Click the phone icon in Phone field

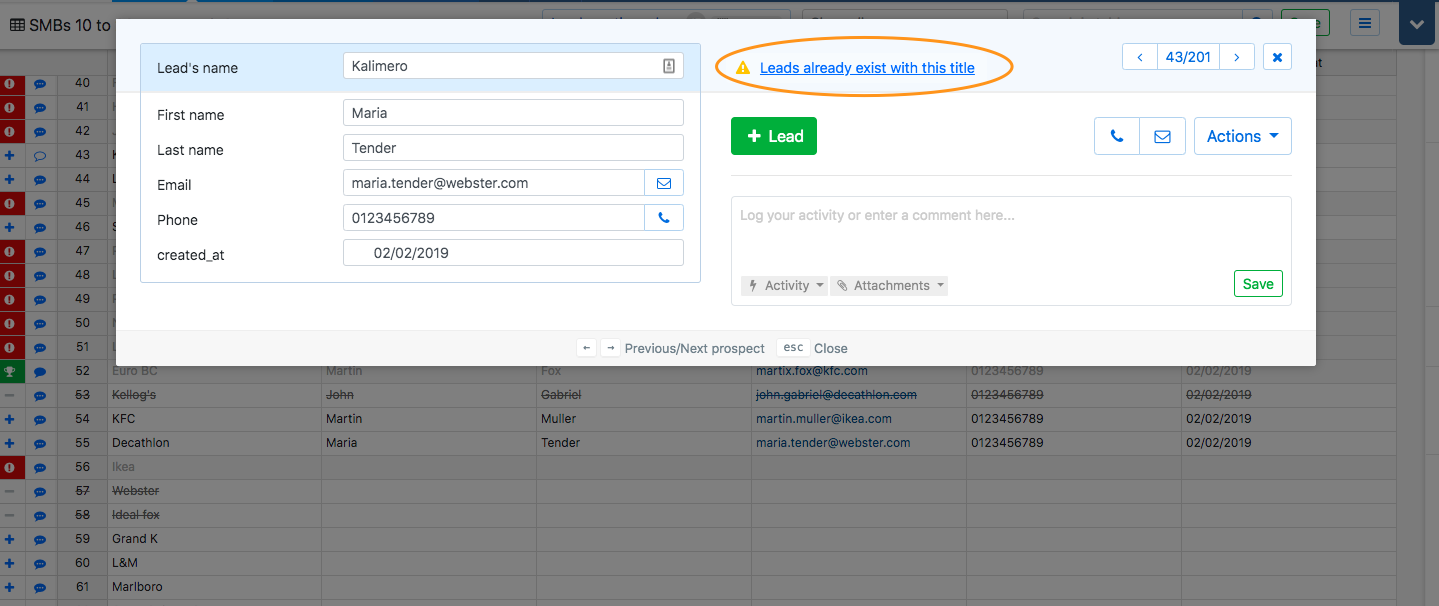pos(664,218)
